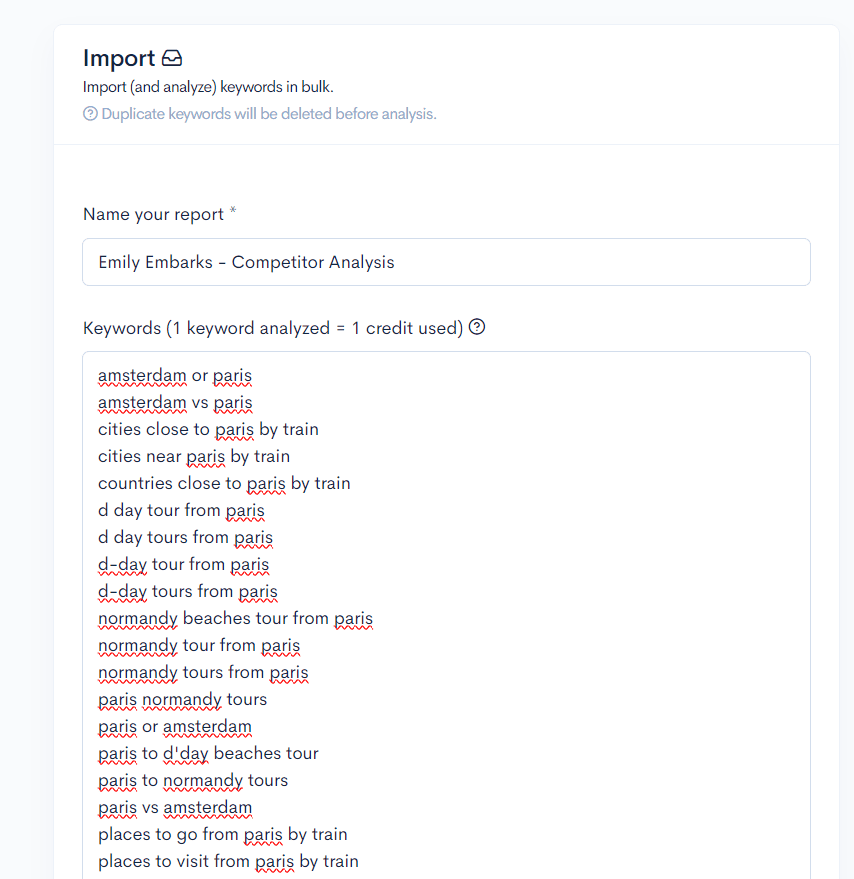
Task: Click "paris to d'day beaches tour" line
Action: click(208, 754)
